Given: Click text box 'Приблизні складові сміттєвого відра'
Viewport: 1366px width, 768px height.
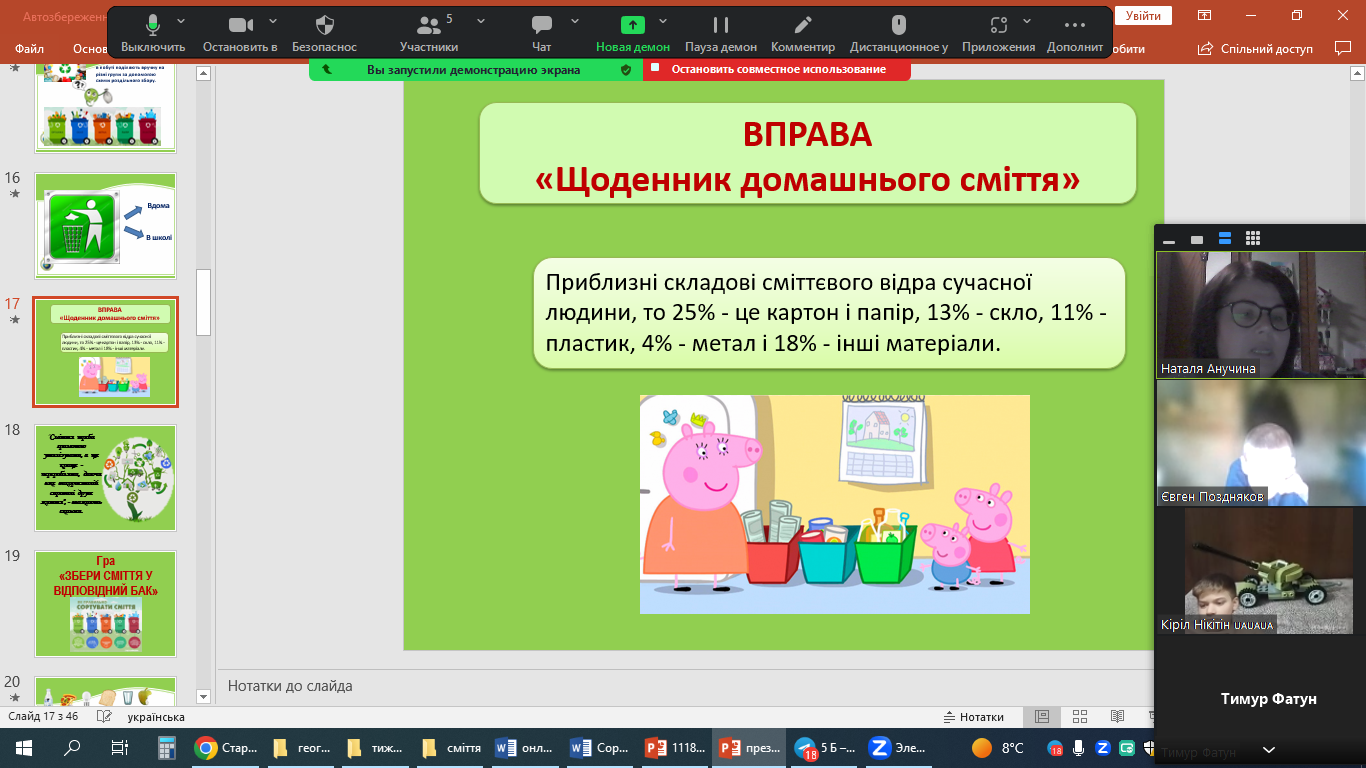Looking at the screenshot, I should tap(829, 313).
